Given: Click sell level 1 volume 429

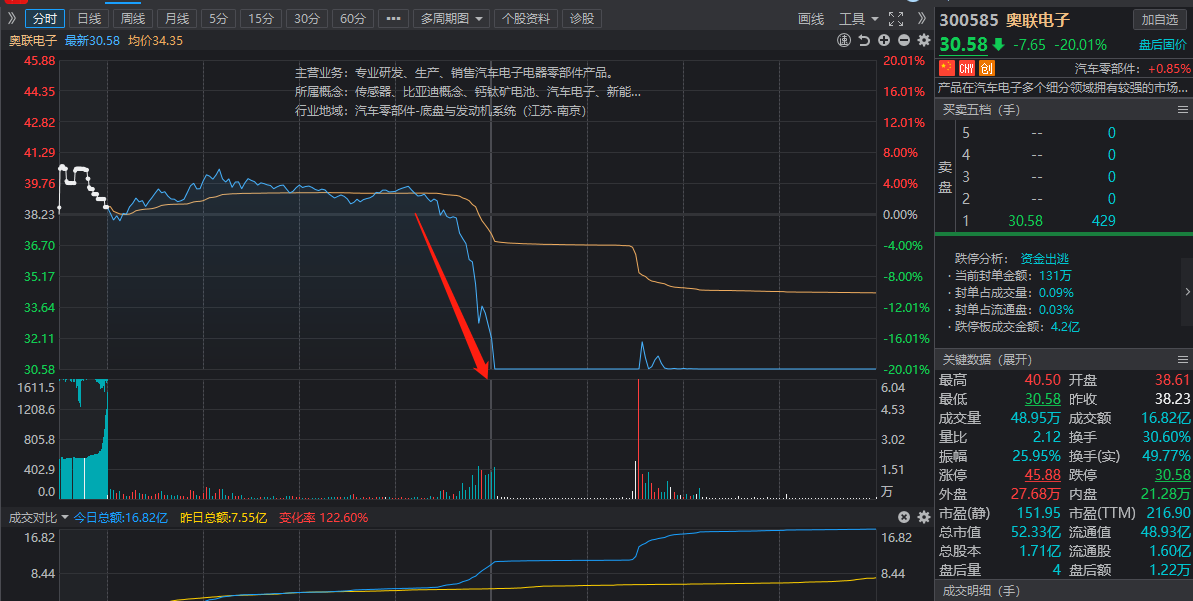Looking at the screenshot, I should coord(1103,221).
